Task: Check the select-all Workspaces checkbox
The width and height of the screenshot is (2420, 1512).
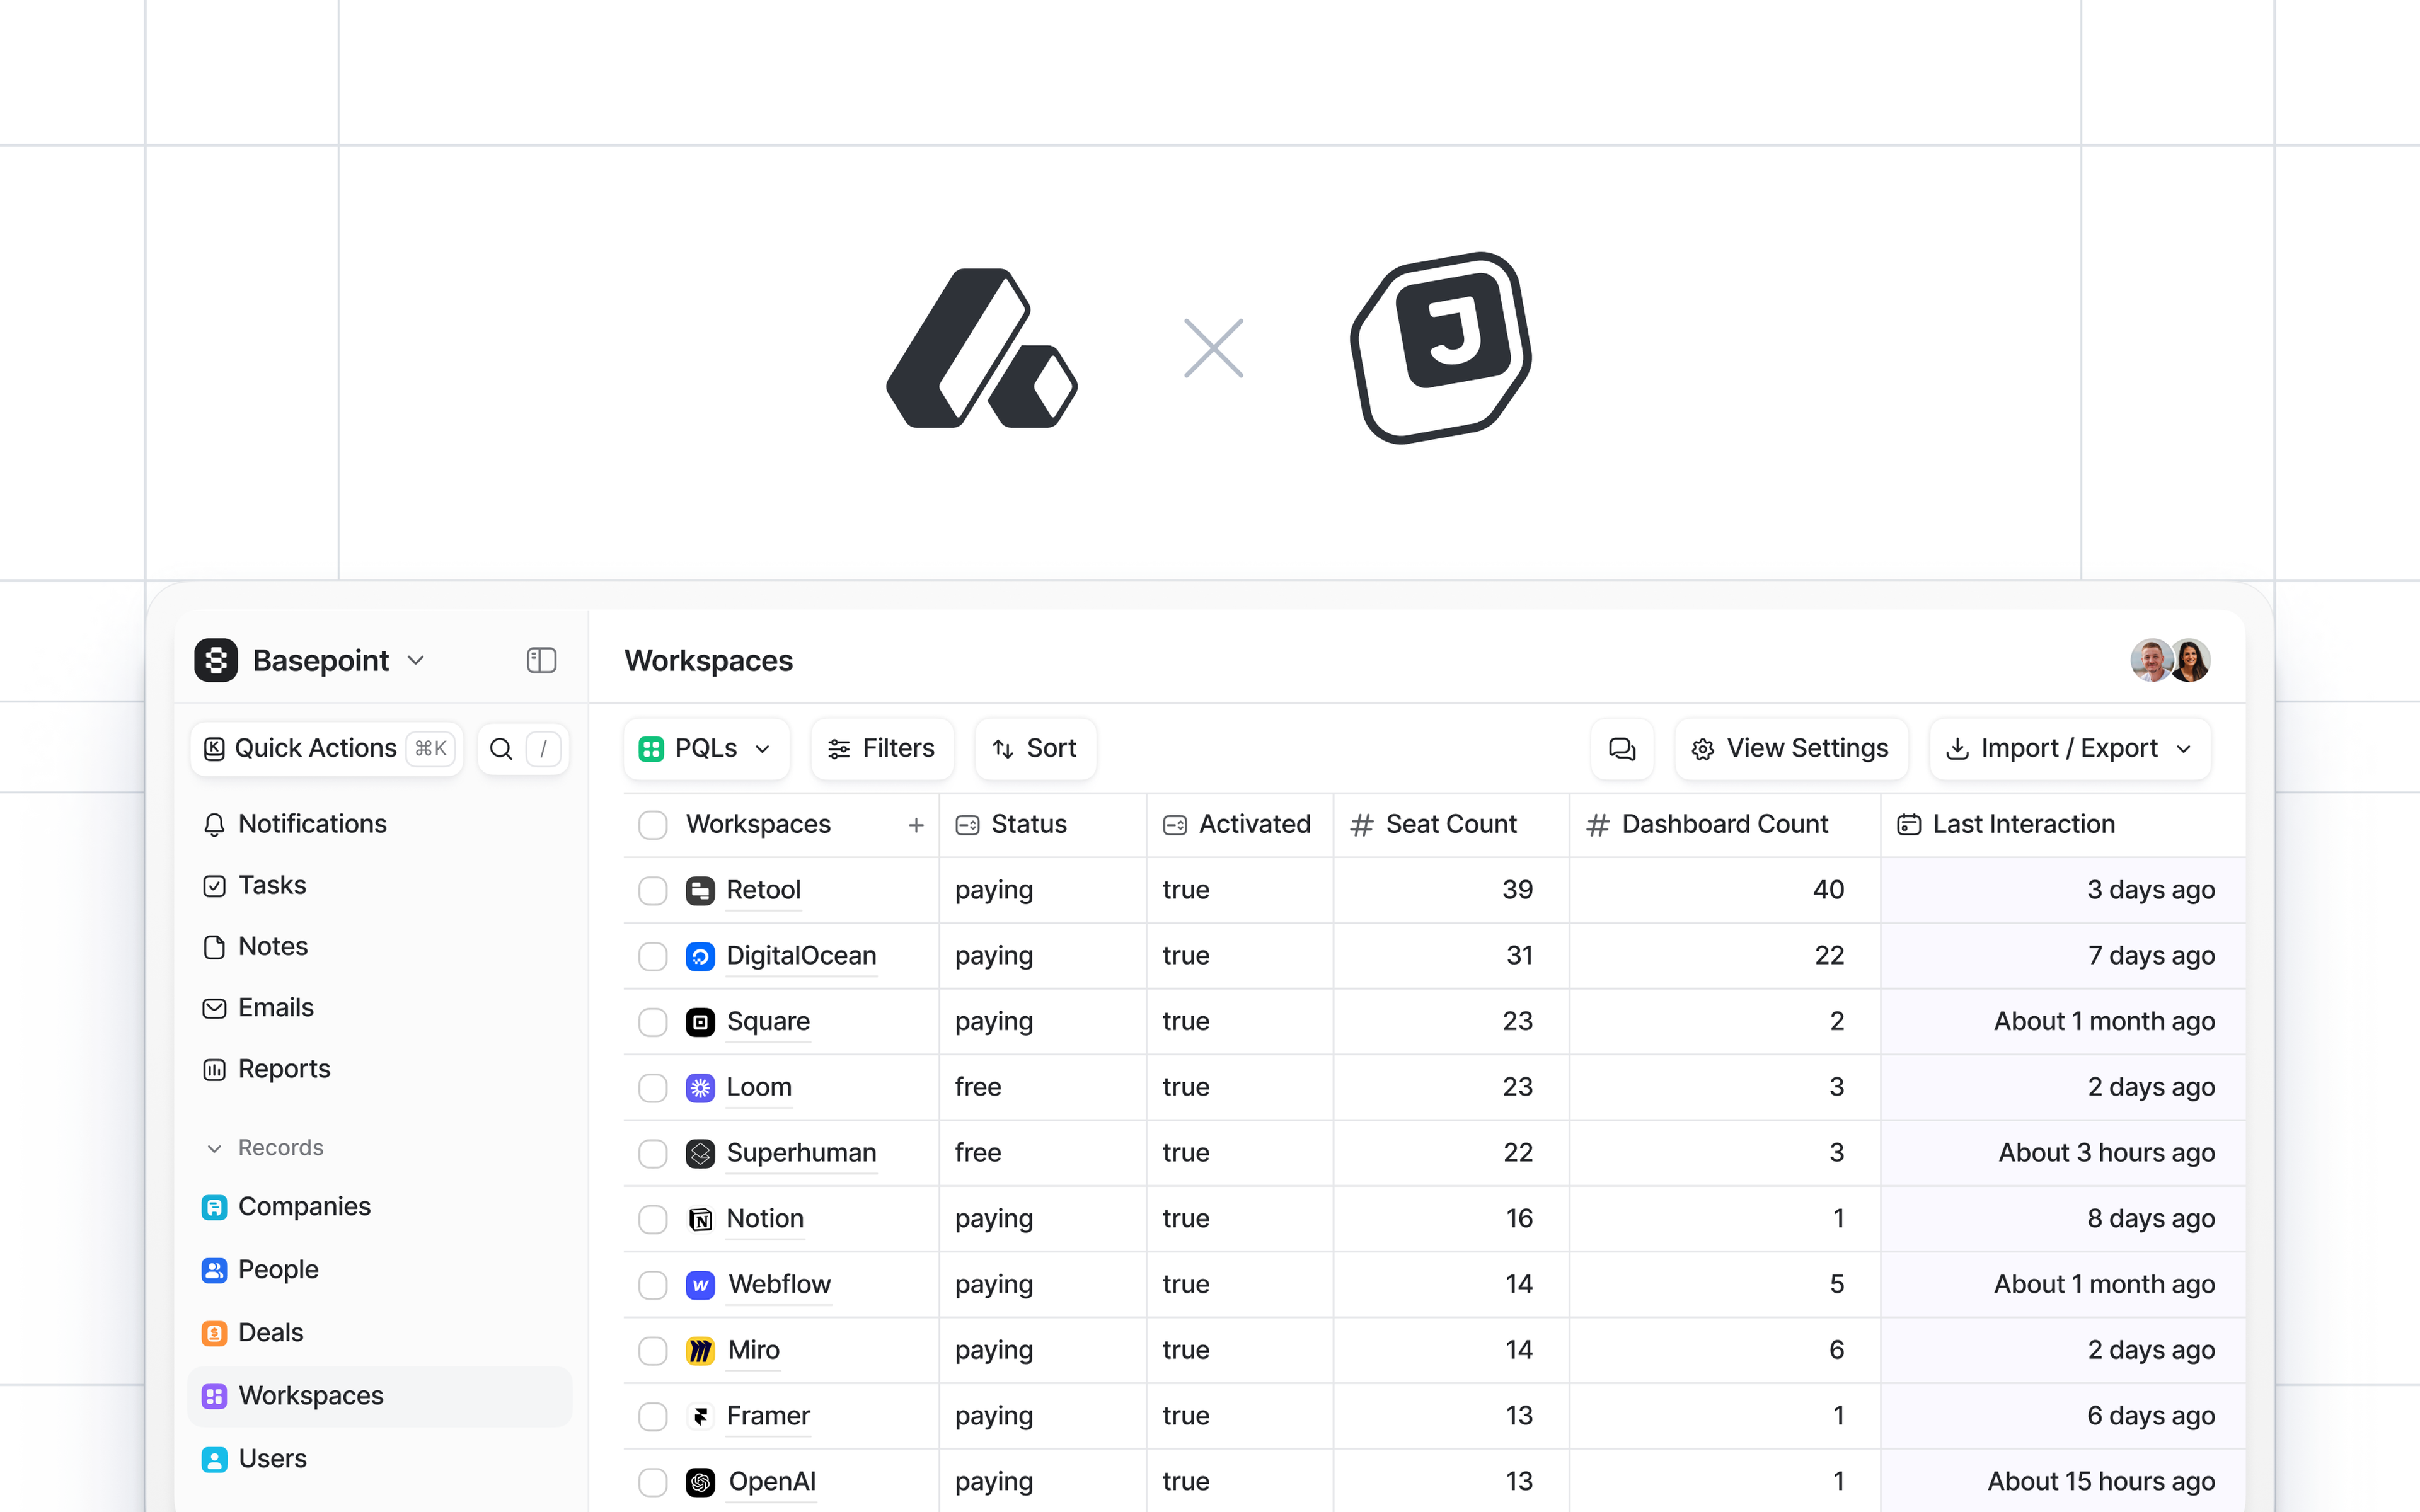Action: click(x=653, y=825)
